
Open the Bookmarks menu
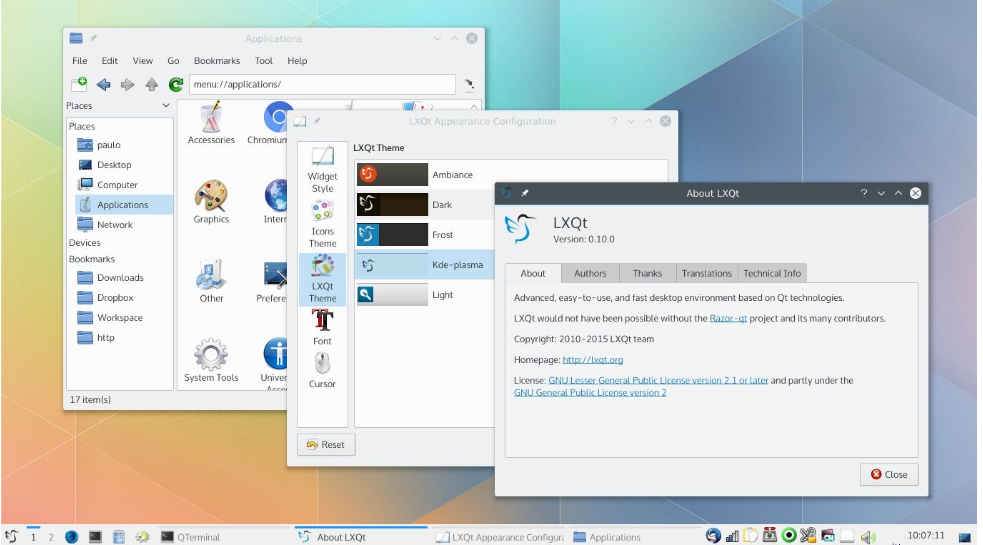tap(217, 61)
